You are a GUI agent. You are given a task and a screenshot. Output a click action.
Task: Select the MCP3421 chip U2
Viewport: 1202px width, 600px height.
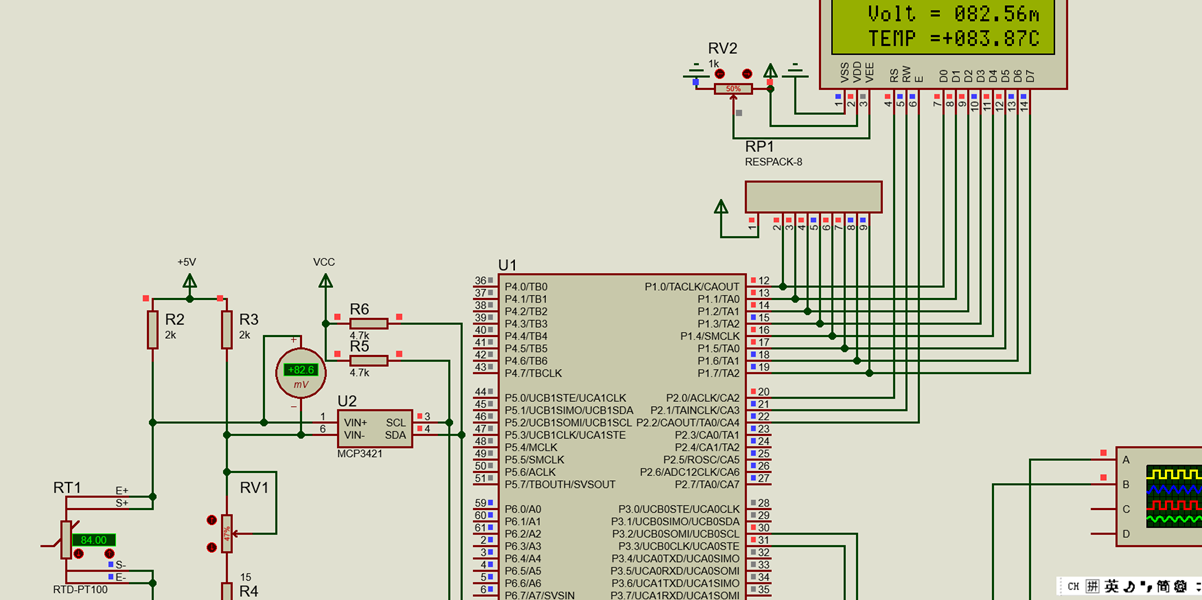(x=375, y=428)
